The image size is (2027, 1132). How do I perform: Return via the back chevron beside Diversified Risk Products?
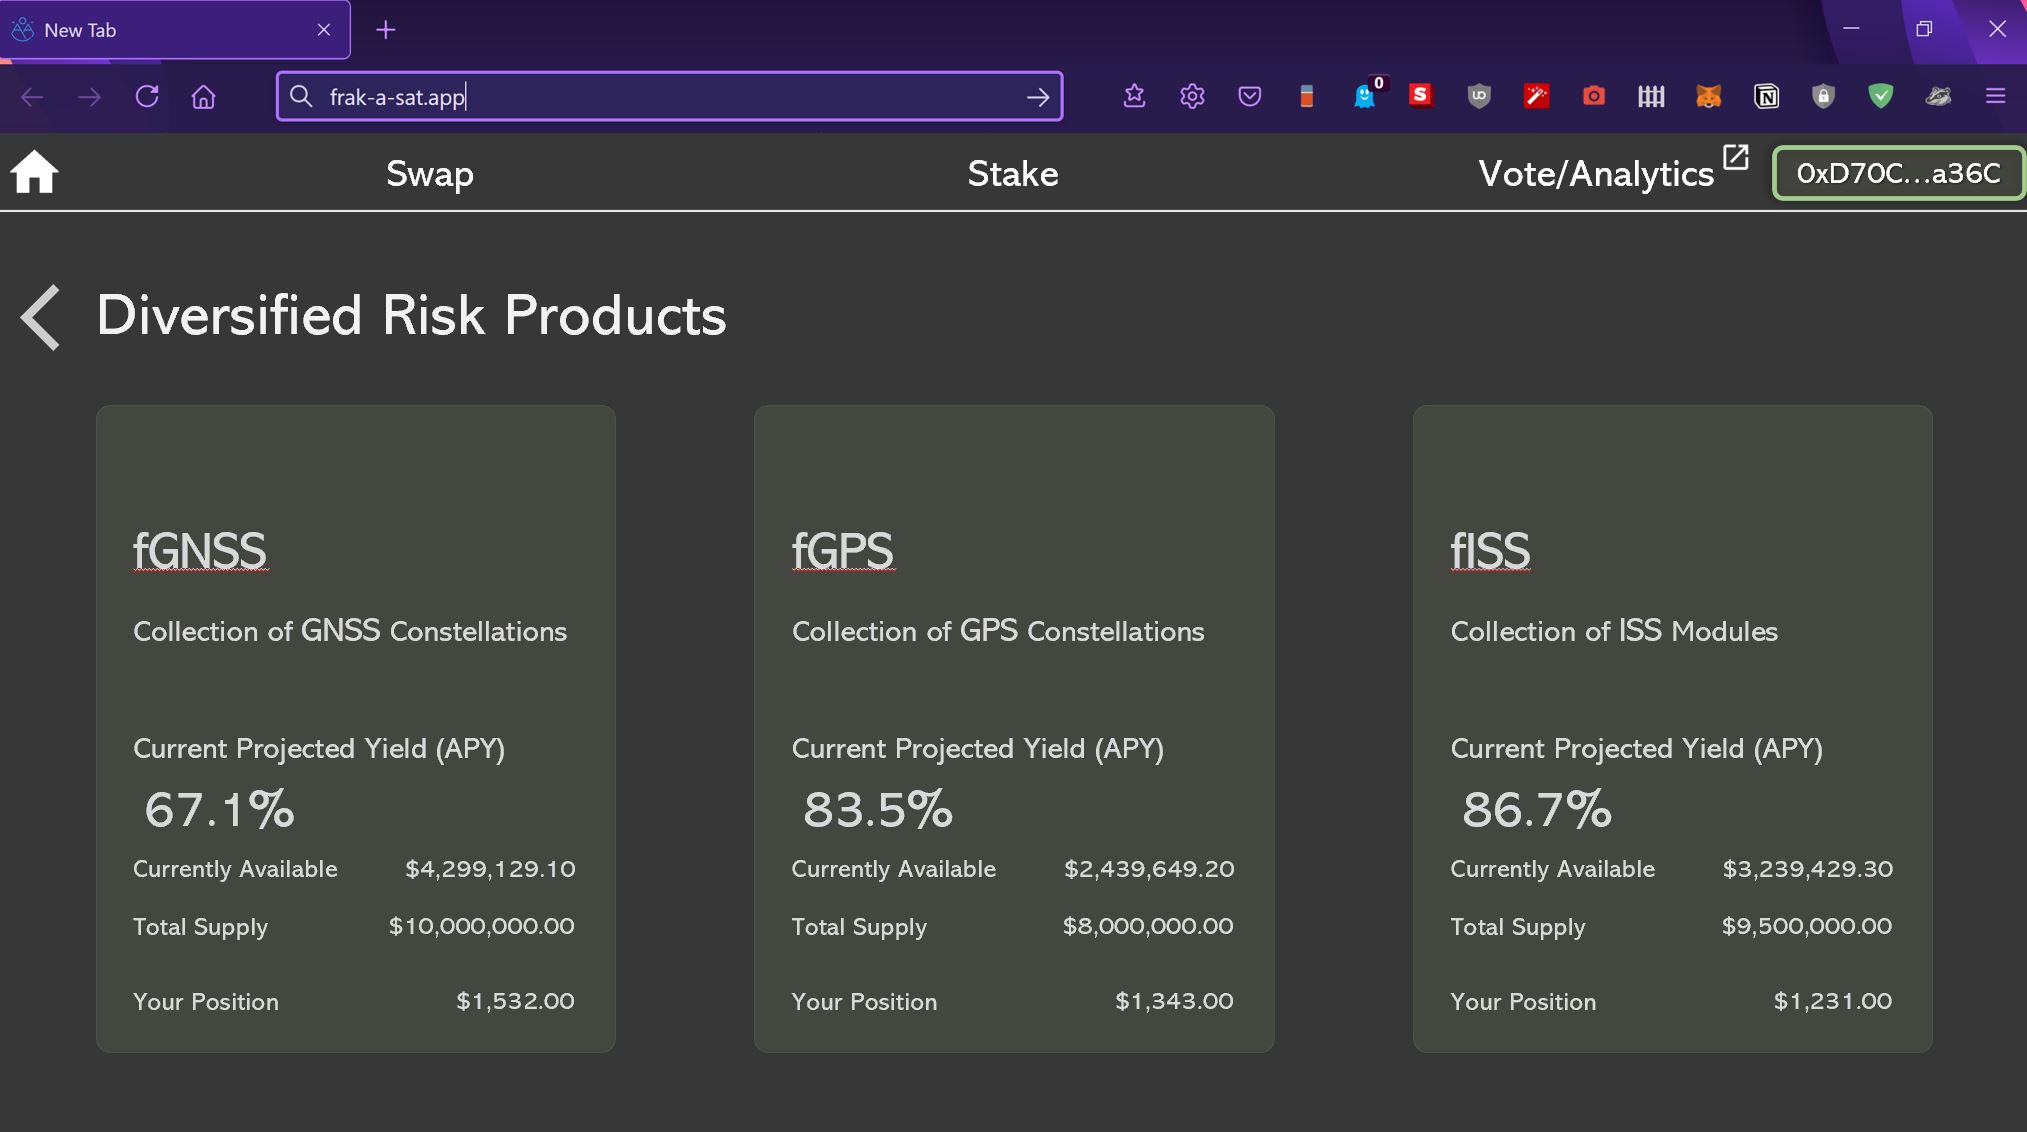point(41,317)
